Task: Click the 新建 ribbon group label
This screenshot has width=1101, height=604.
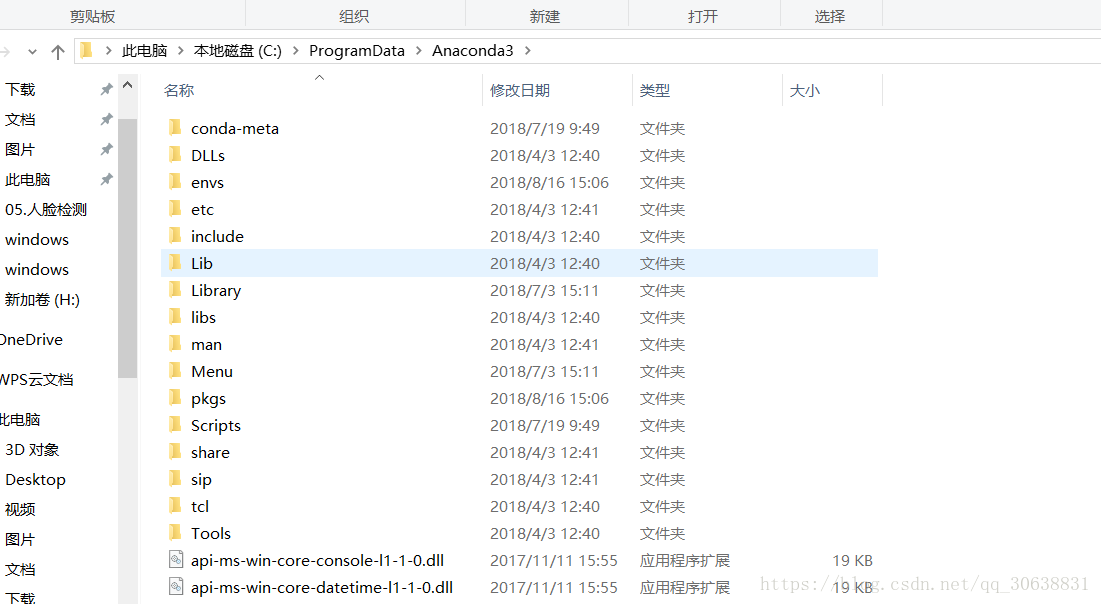Action: (545, 16)
